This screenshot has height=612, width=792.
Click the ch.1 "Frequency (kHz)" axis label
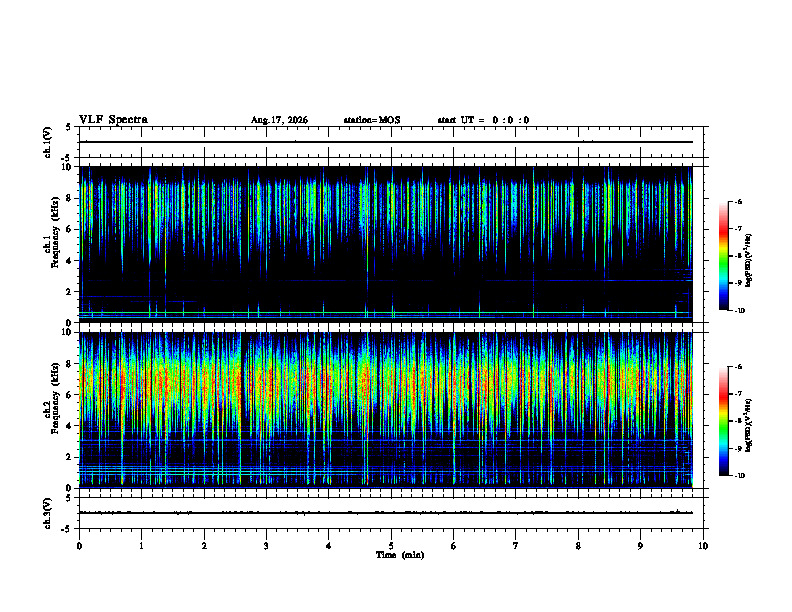point(56,233)
